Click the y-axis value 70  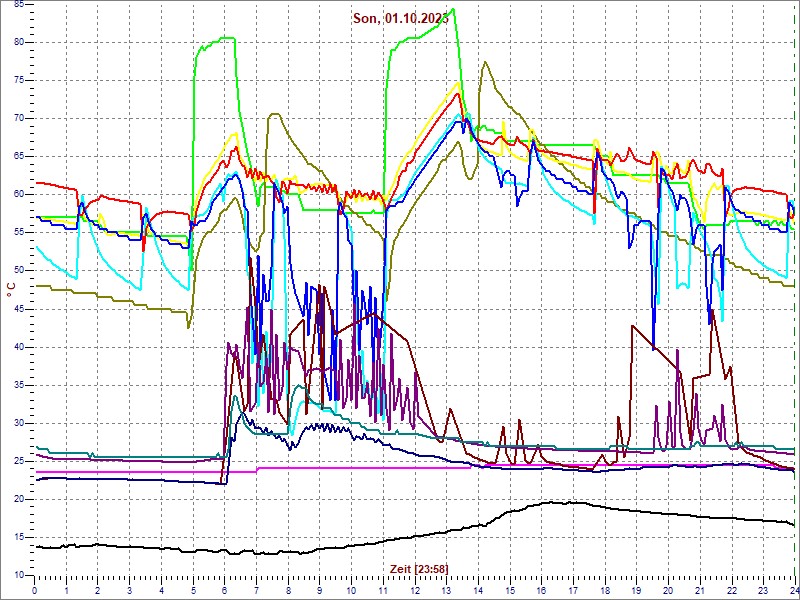coord(19,118)
